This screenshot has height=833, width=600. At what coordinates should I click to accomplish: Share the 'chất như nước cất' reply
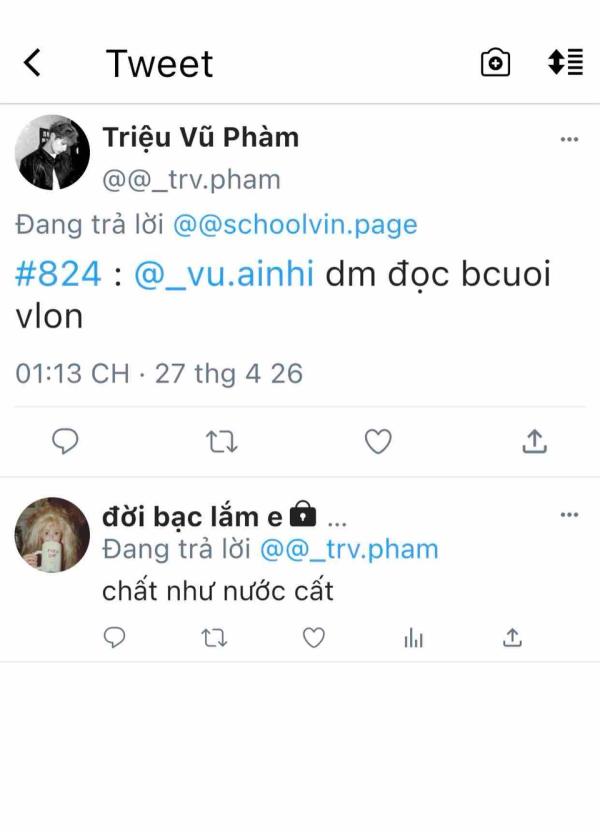tap(512, 637)
